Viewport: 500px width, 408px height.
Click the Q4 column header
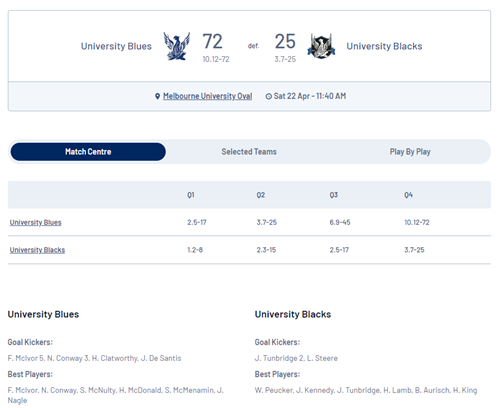point(408,195)
